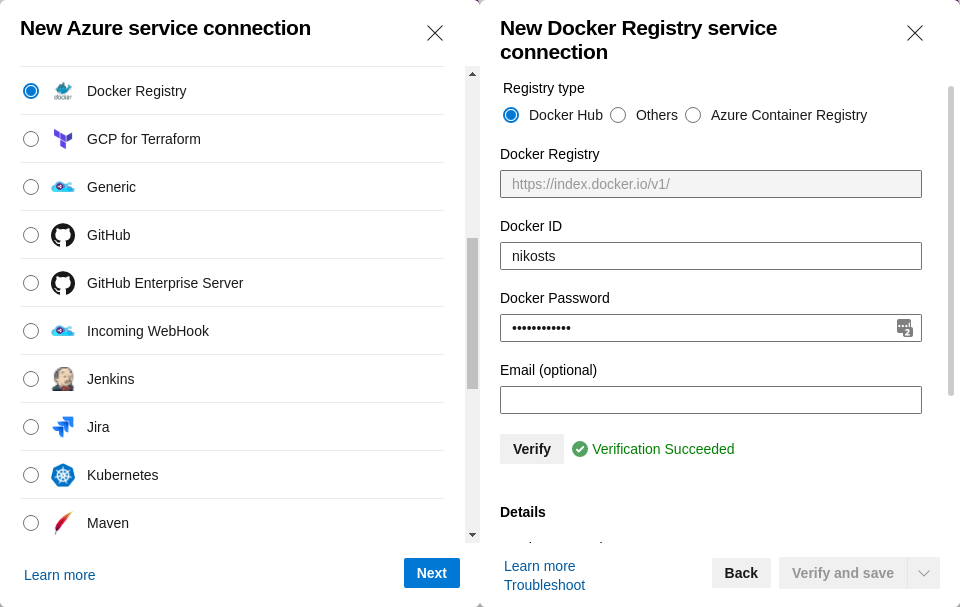Click the 'Docker Password' field label
This screenshot has height=607, width=960.
555,298
